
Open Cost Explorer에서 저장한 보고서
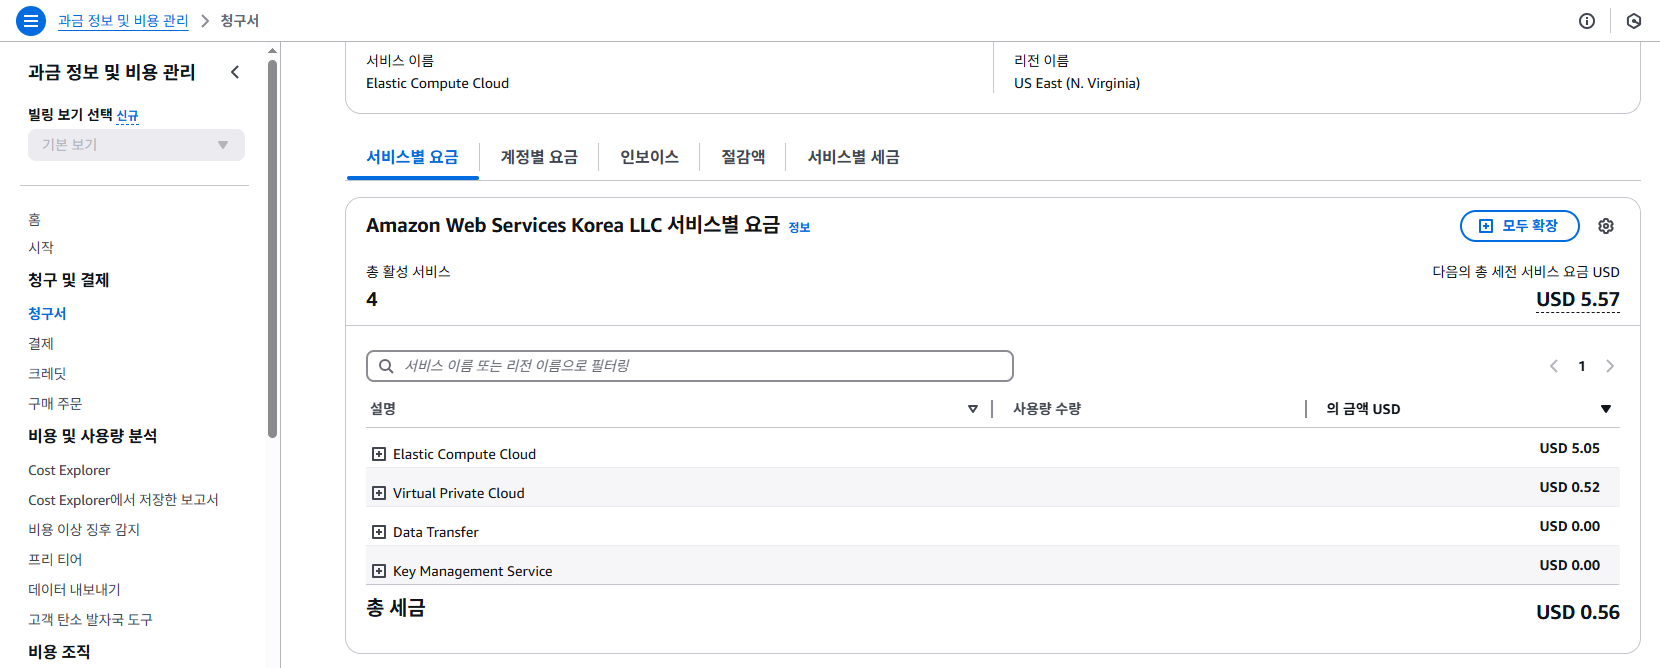point(123,500)
